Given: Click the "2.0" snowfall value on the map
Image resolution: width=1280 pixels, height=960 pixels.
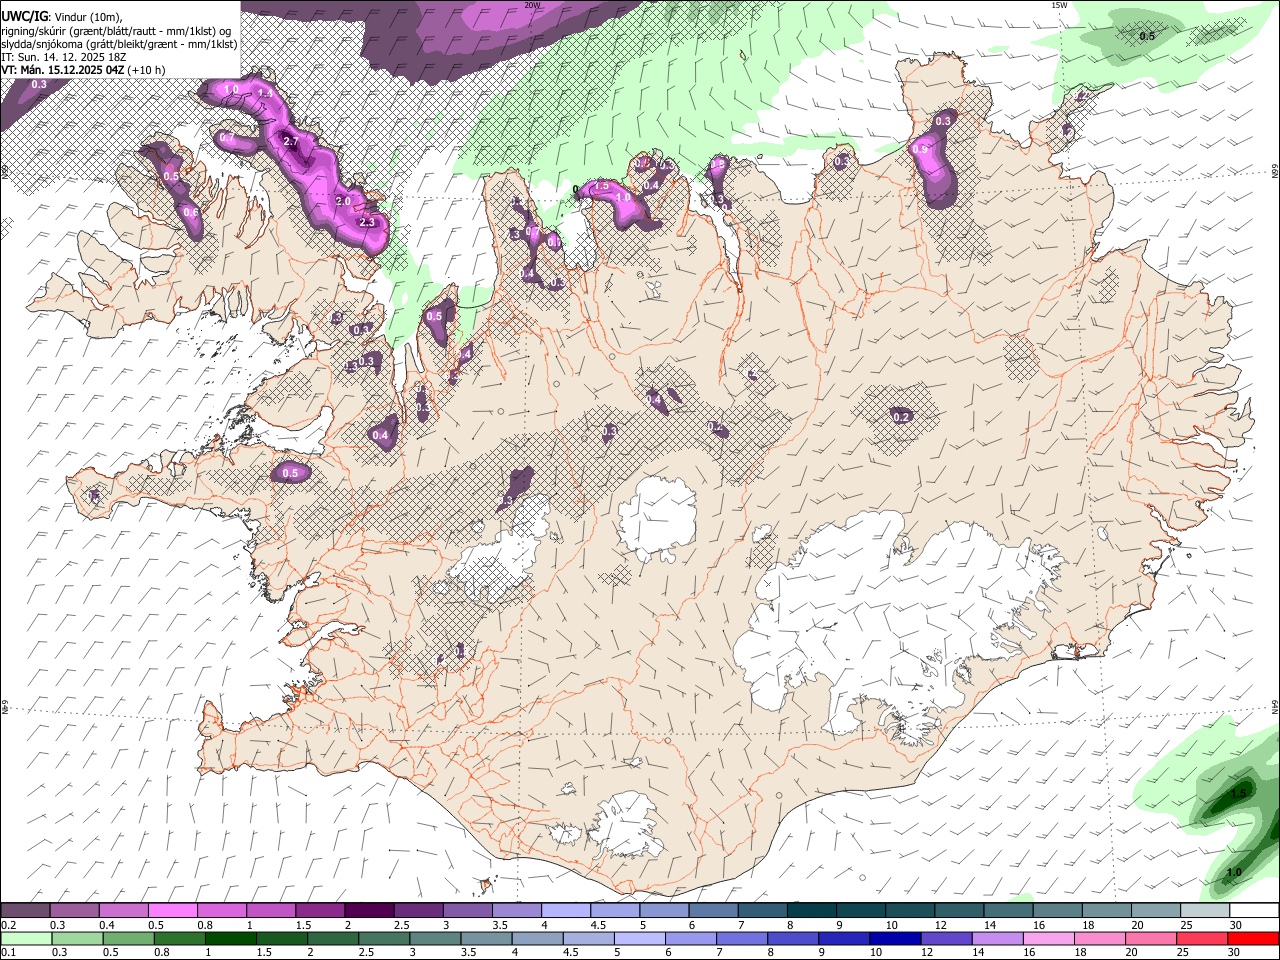Looking at the screenshot, I should (x=342, y=201).
